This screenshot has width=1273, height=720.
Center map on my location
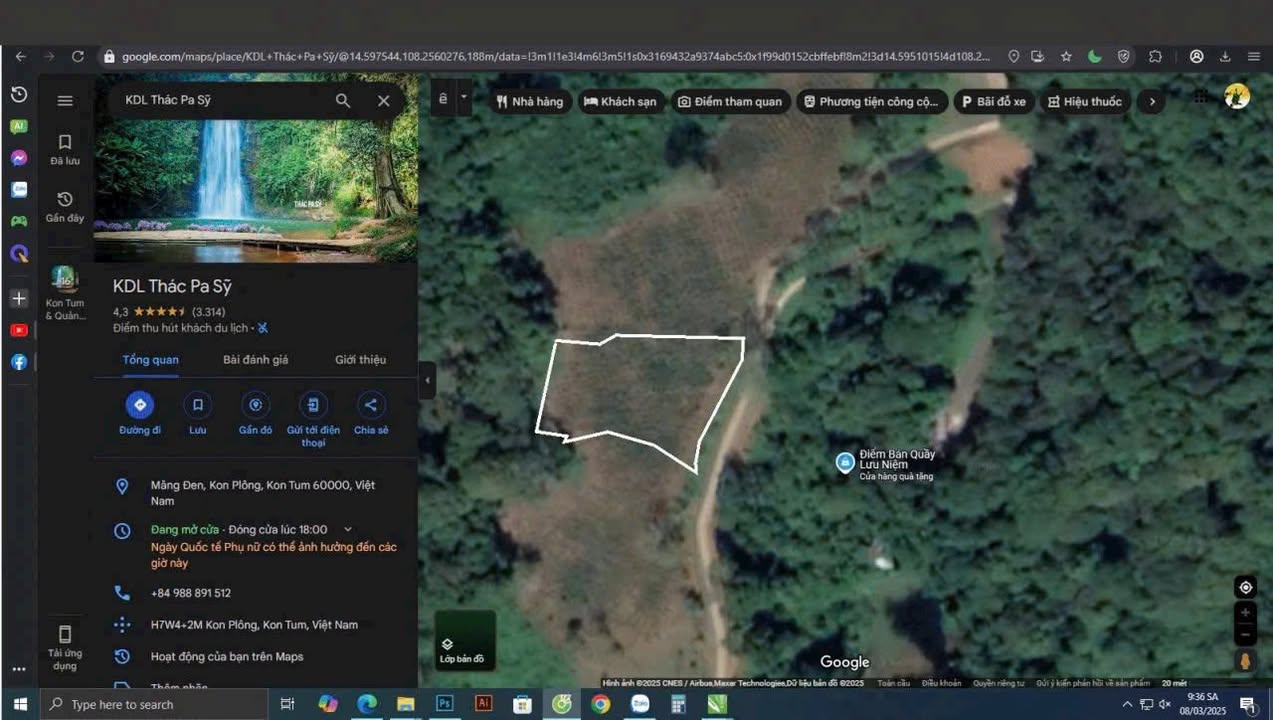[1245, 587]
